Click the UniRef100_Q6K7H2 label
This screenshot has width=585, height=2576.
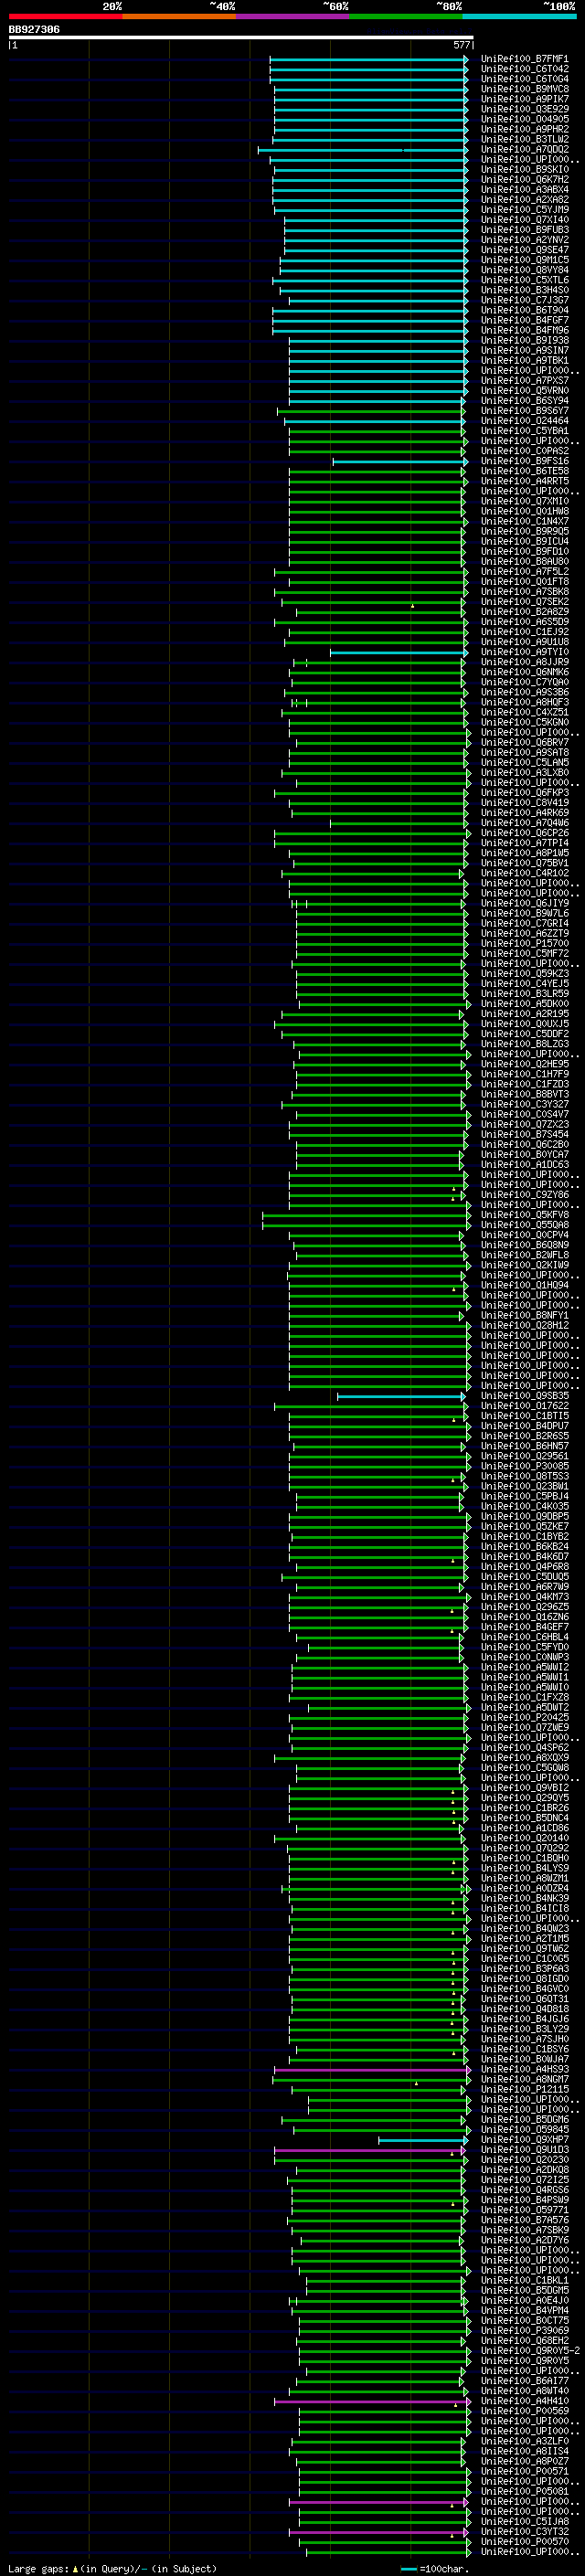point(524,180)
